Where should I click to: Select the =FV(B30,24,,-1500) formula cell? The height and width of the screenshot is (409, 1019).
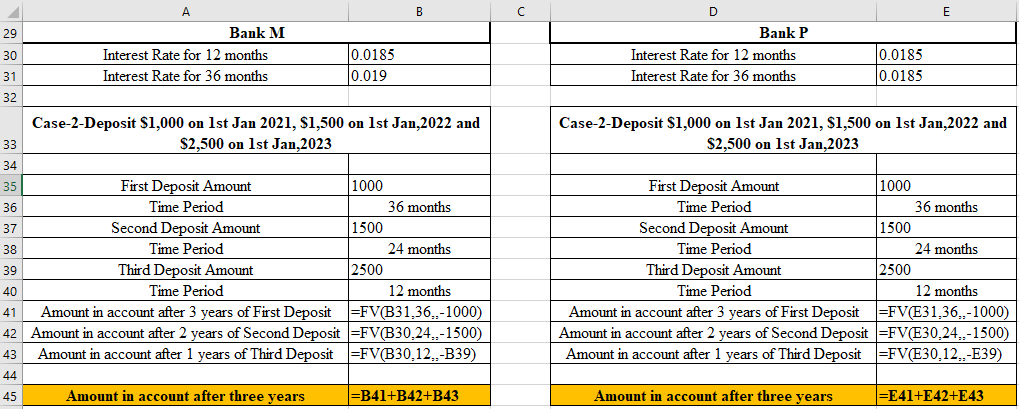tap(418, 333)
